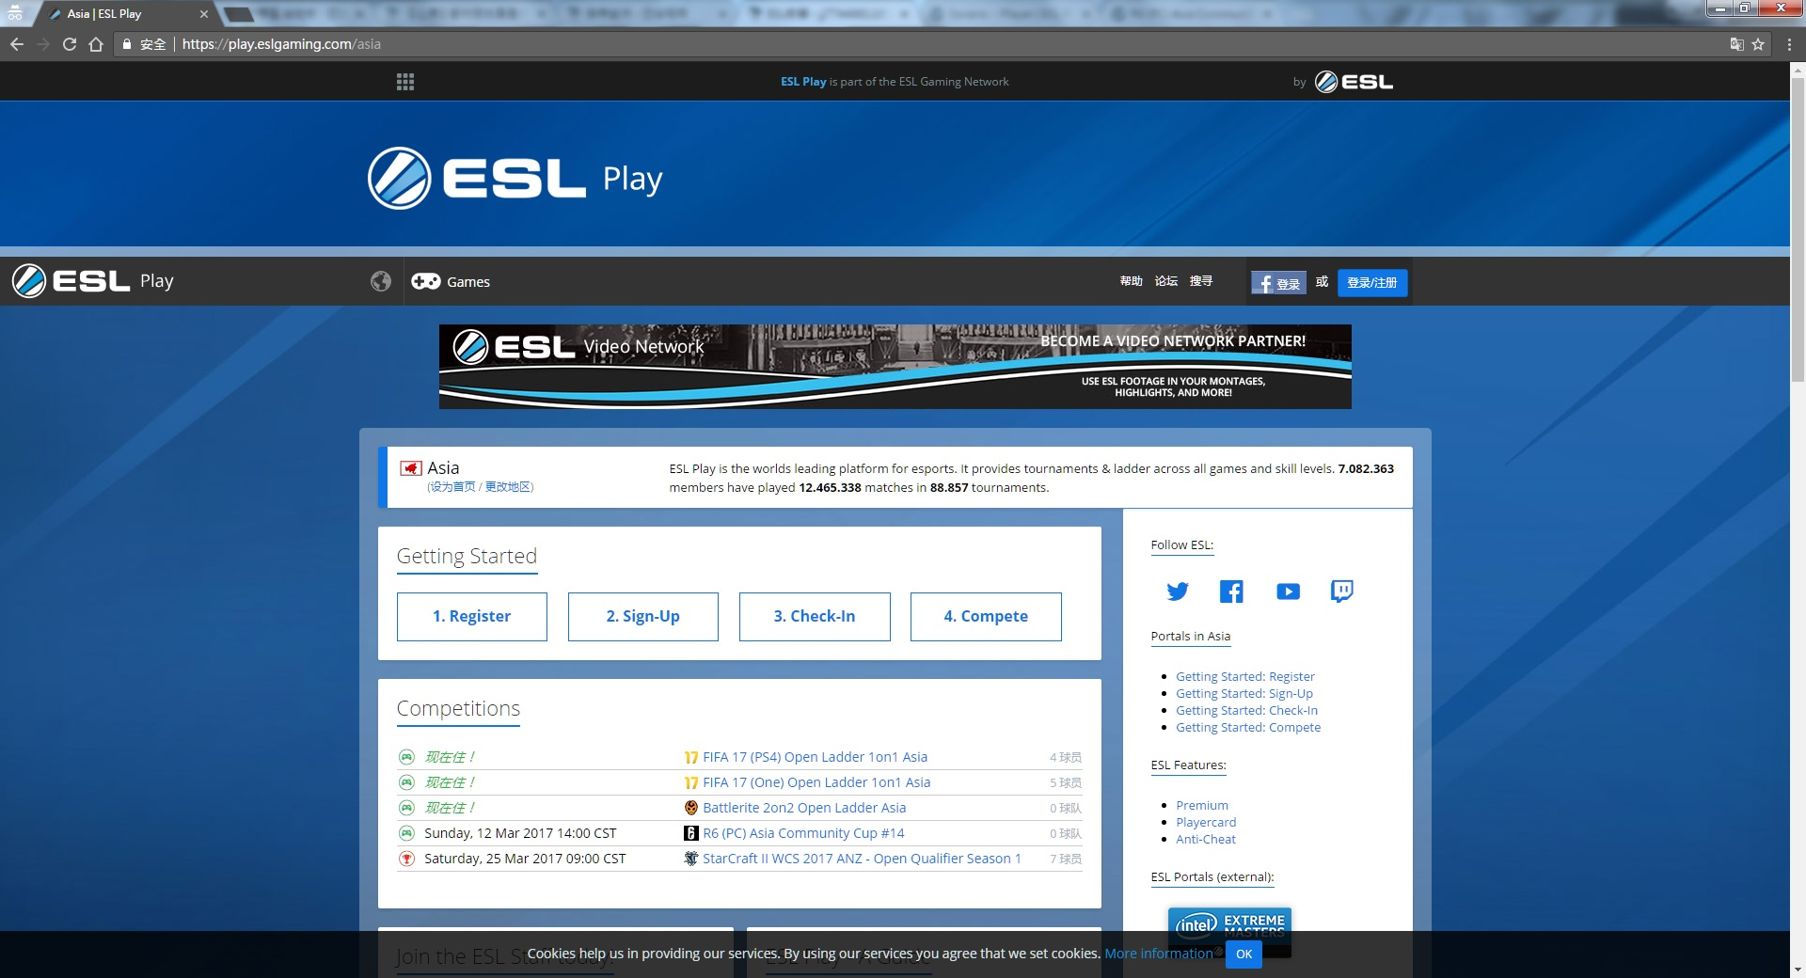Click the secure lock icon in address bar
Viewport: 1806px width, 978px height.
pyautogui.click(x=127, y=44)
